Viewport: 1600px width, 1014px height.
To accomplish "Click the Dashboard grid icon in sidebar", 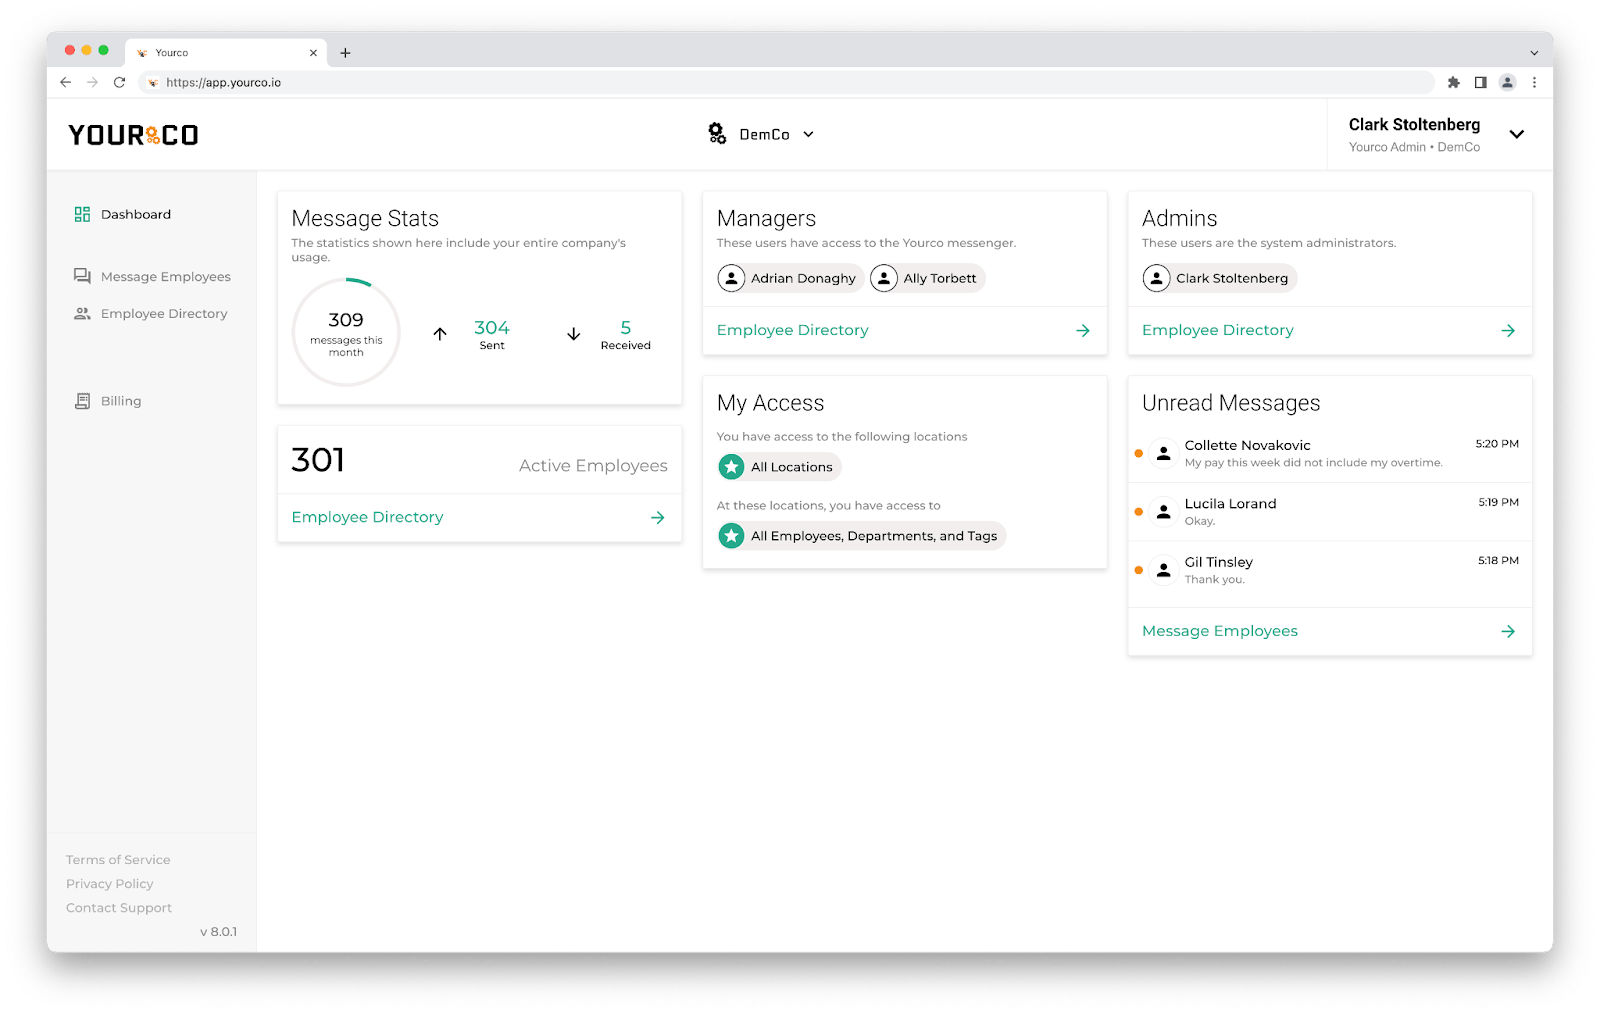I will click(82, 214).
